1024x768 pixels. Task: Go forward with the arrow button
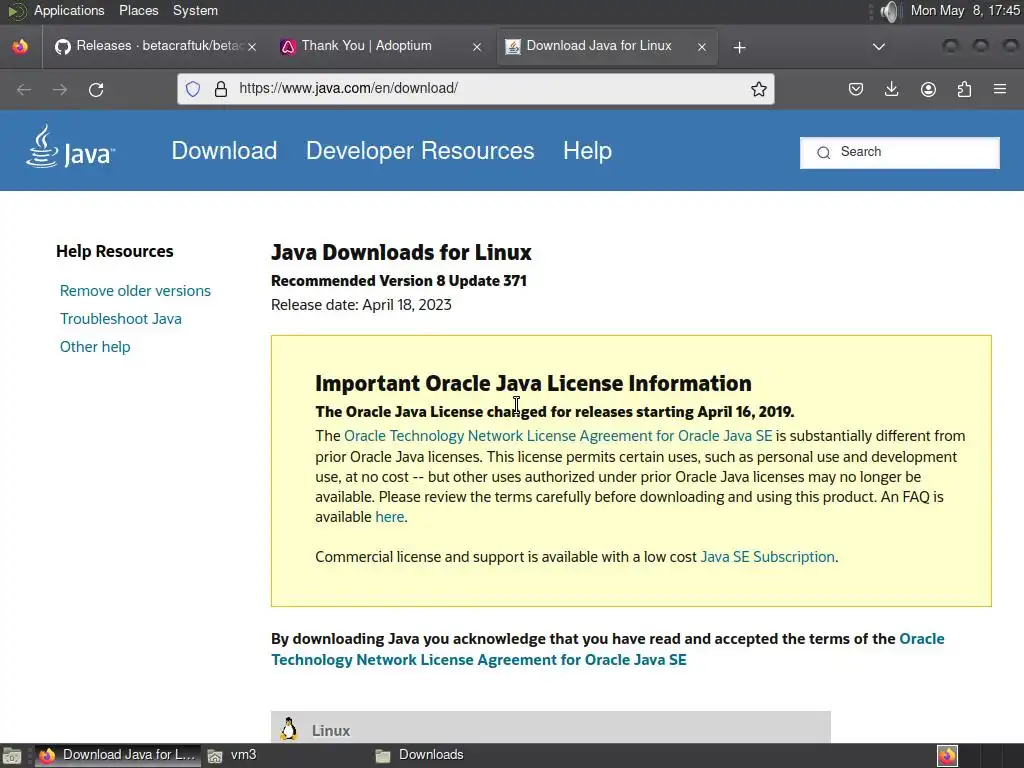click(x=60, y=89)
